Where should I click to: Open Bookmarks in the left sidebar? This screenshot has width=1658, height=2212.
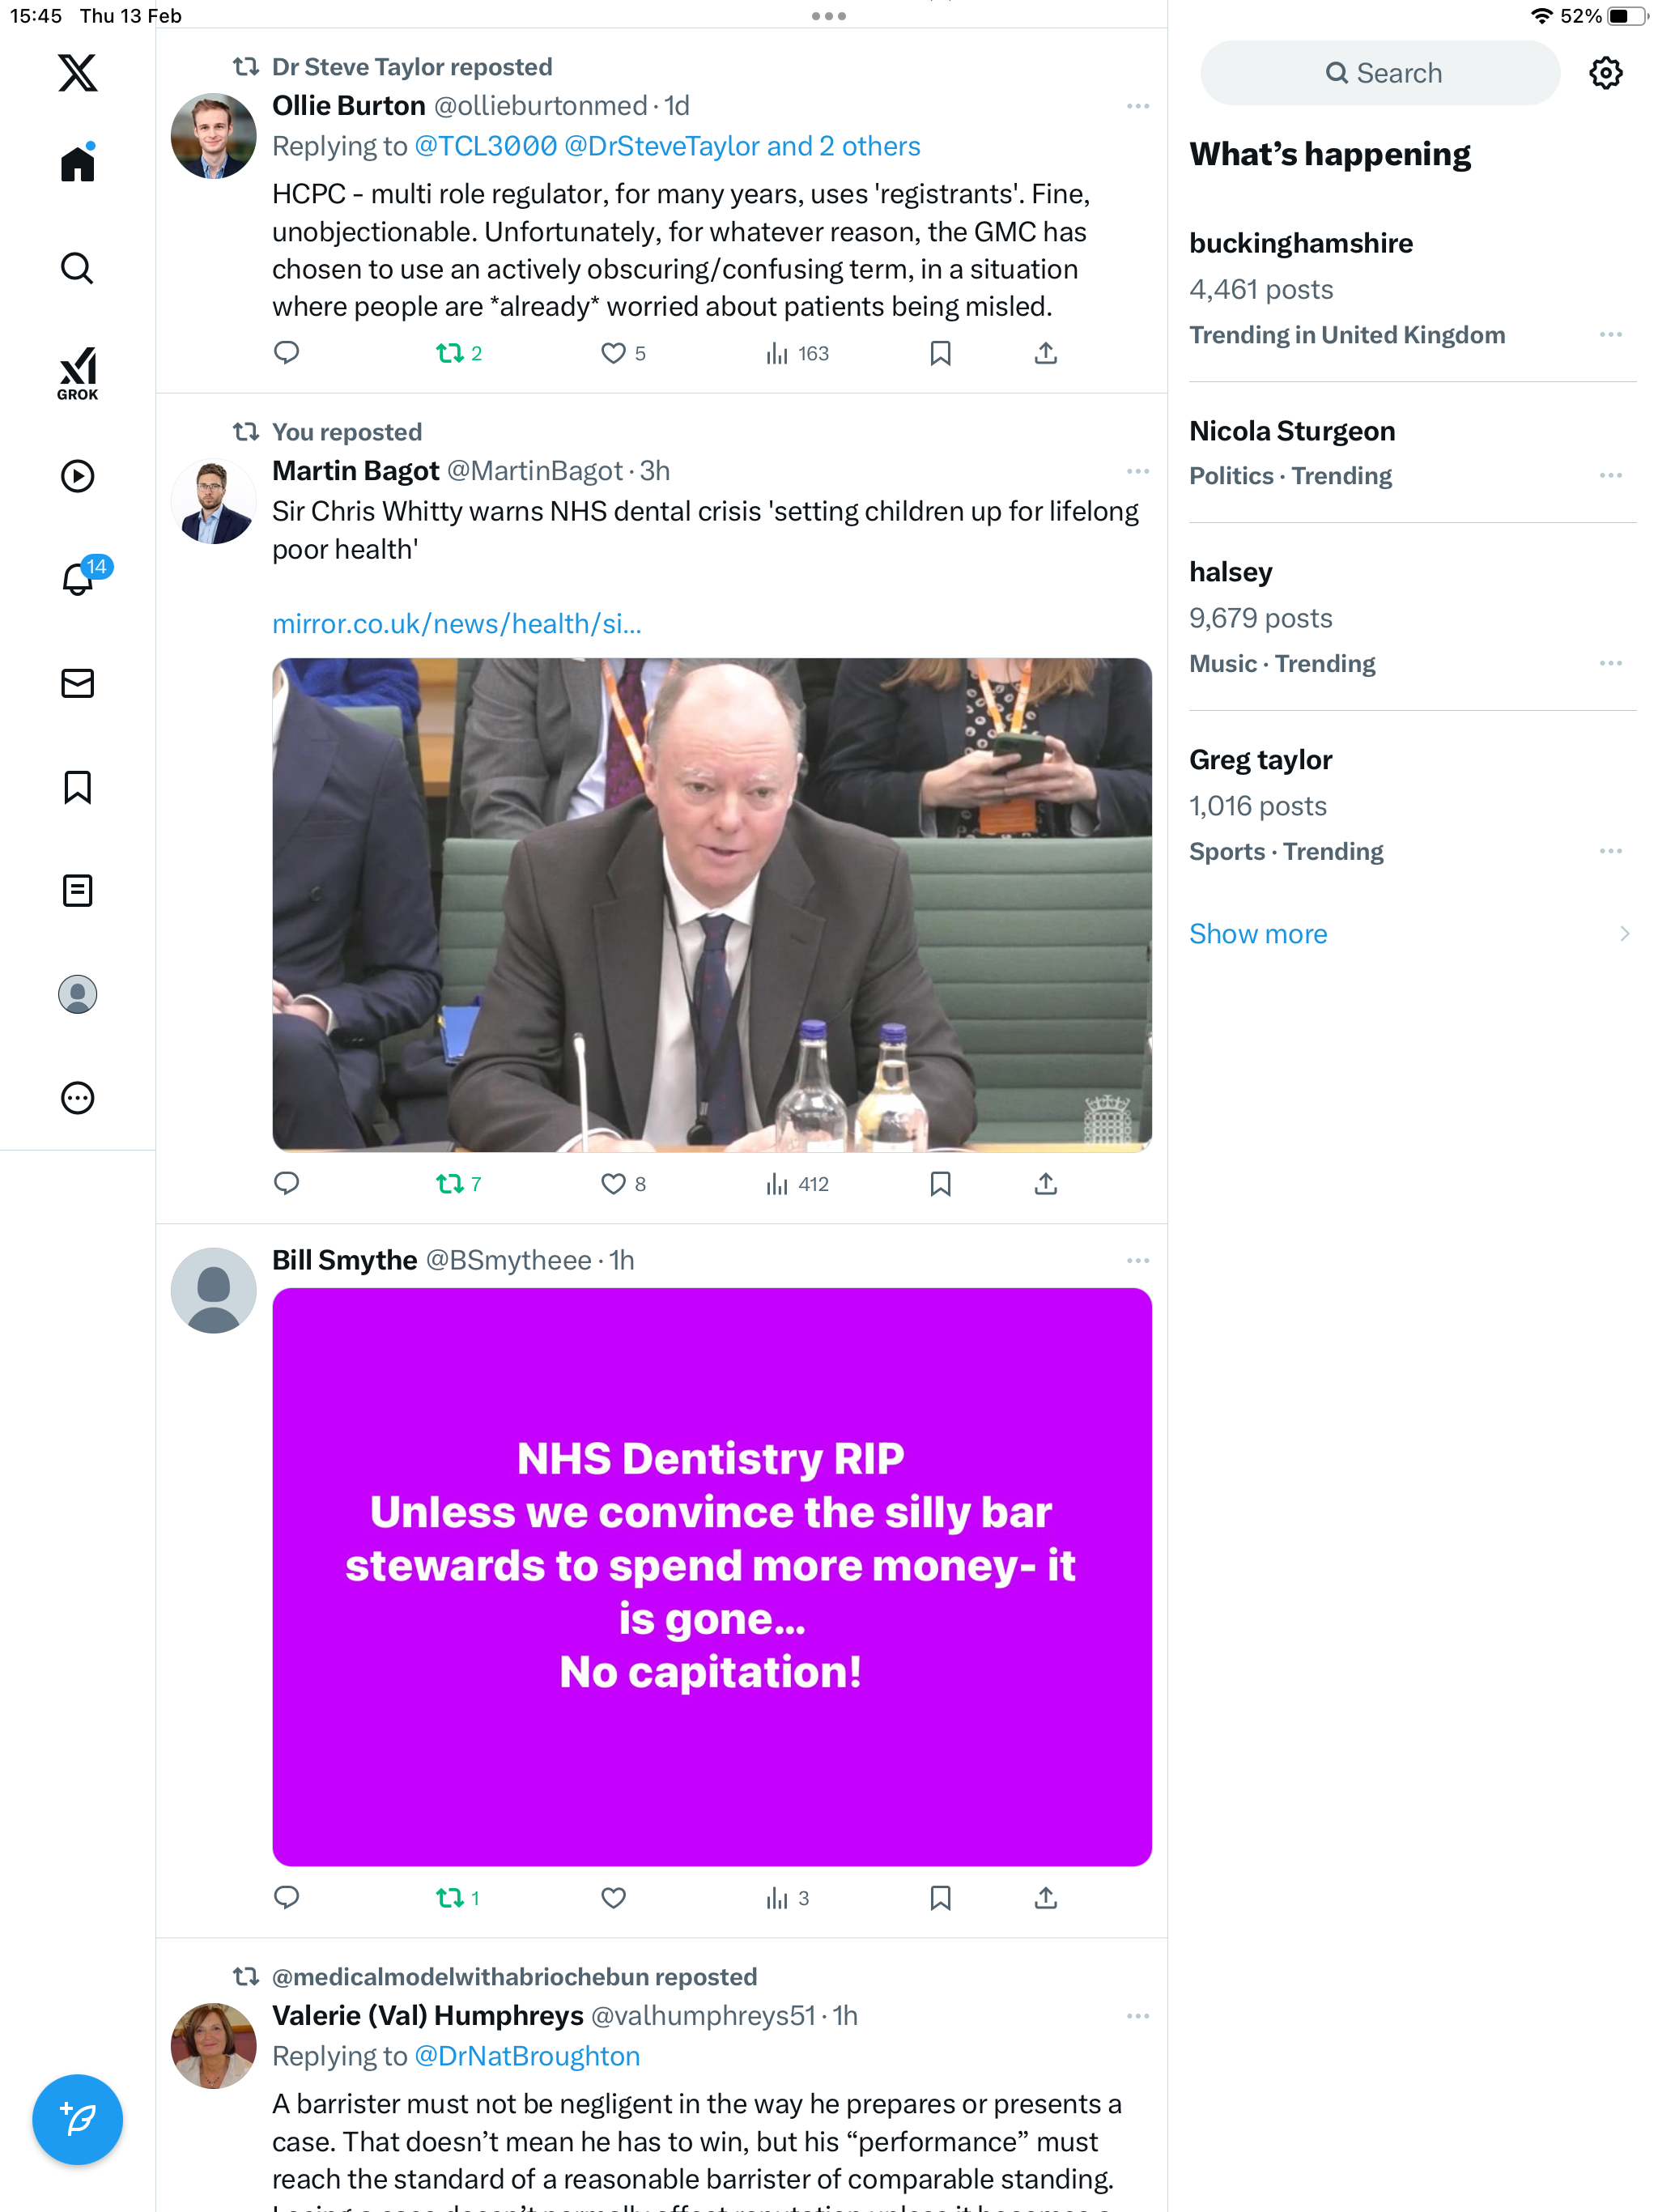(x=77, y=787)
